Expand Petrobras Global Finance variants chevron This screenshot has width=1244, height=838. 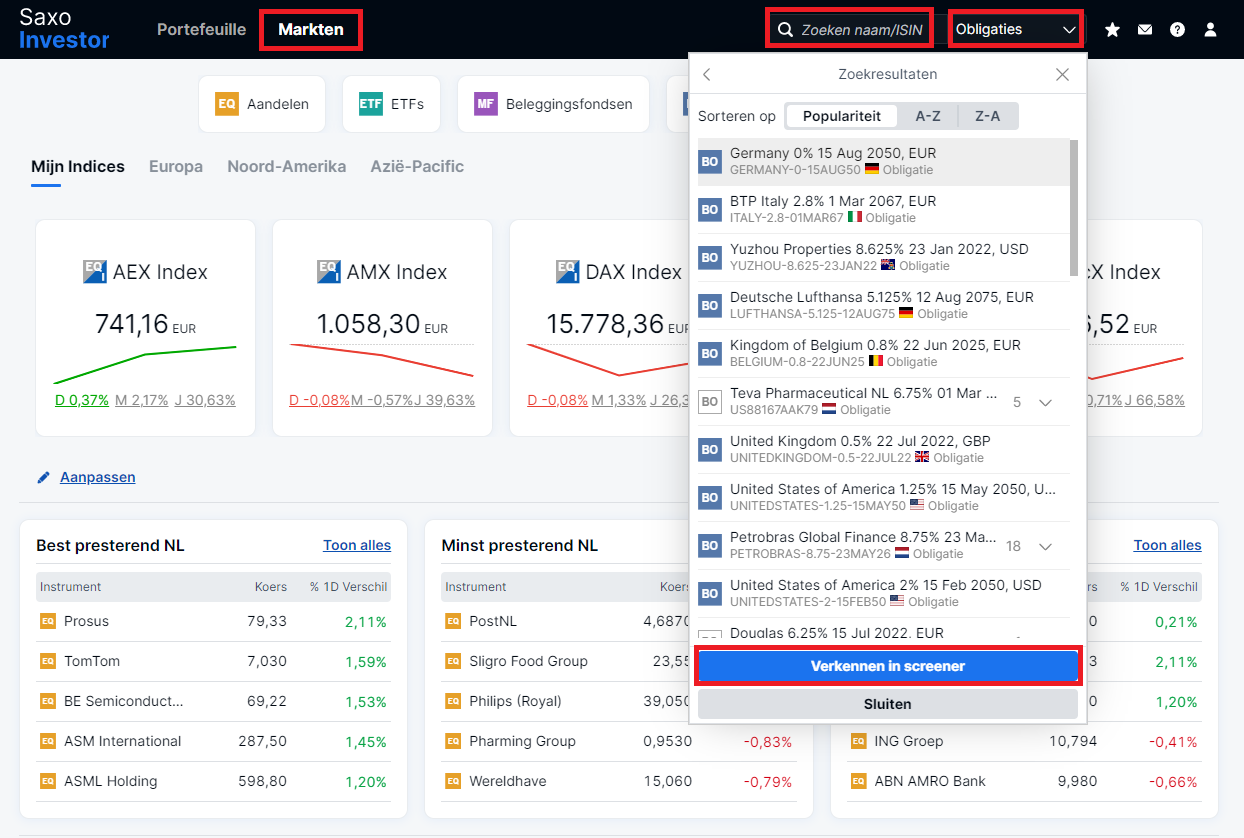click(x=1045, y=546)
